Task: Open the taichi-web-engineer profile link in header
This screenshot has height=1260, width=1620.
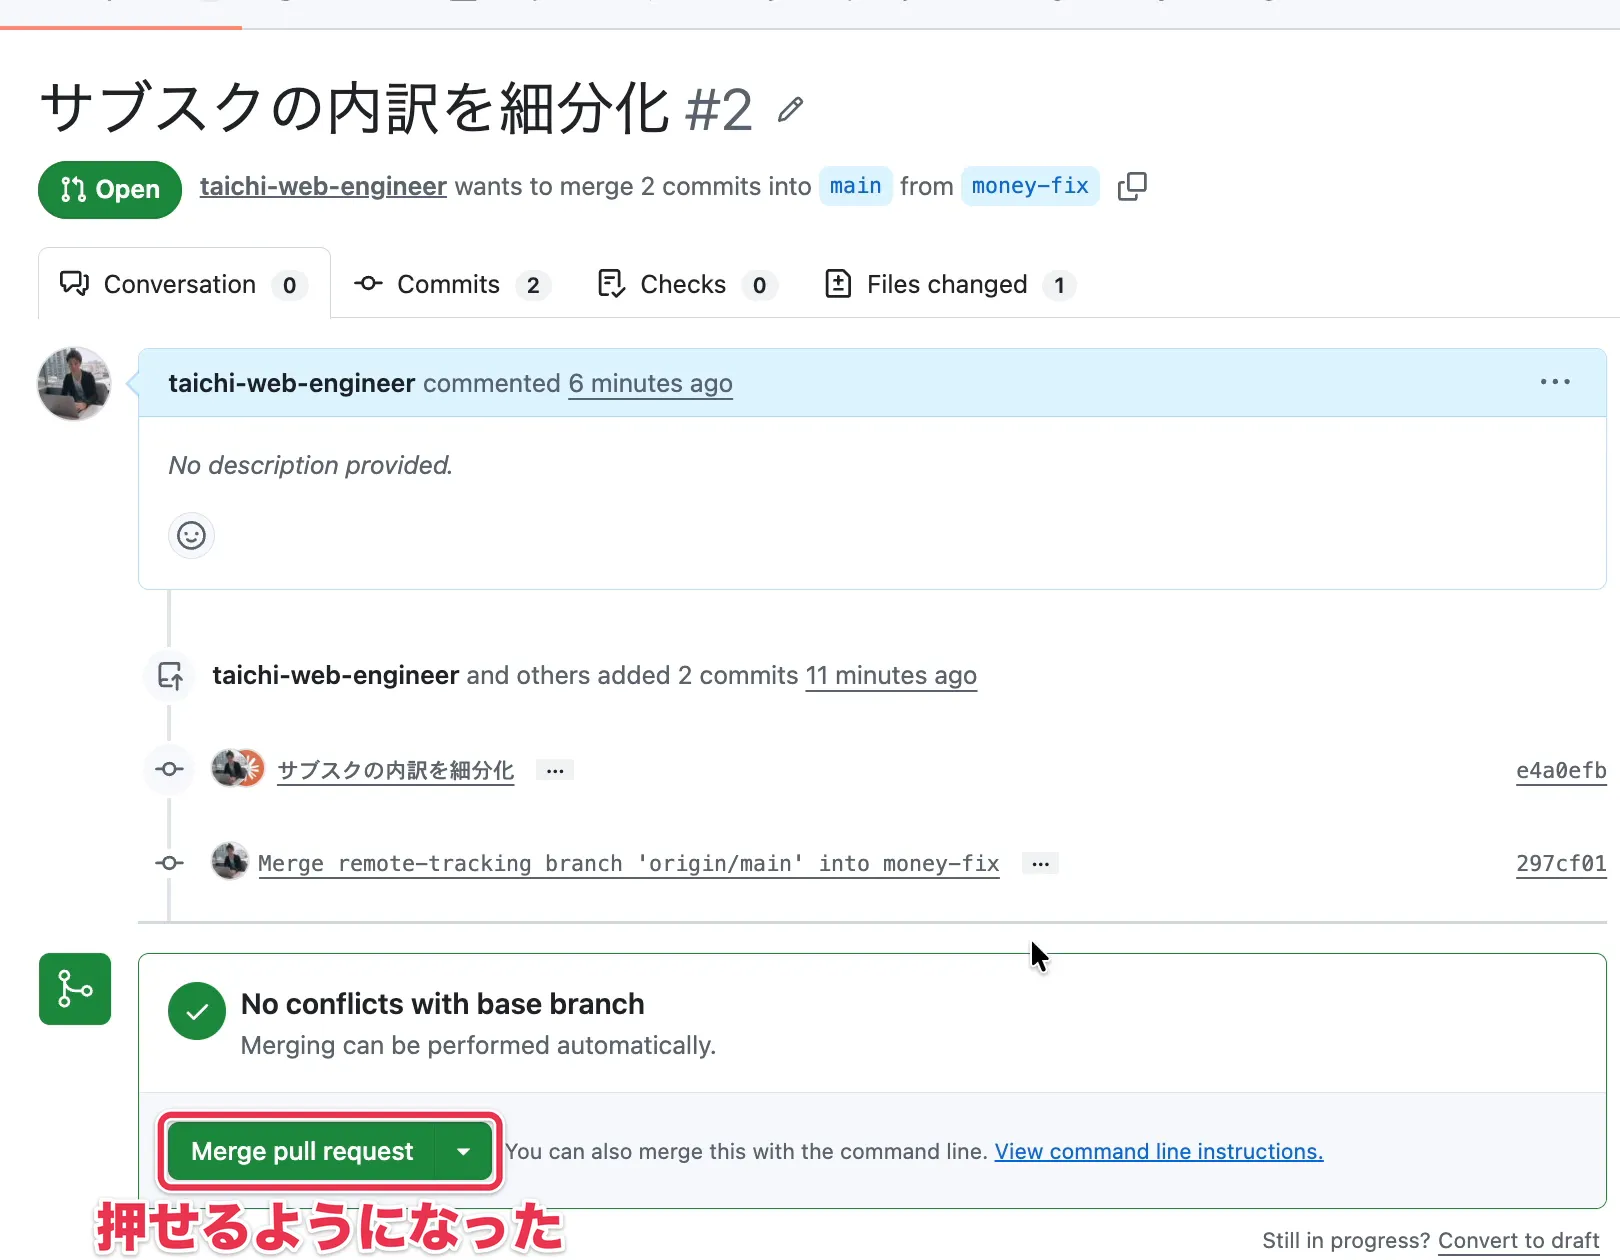Action: [x=323, y=186]
